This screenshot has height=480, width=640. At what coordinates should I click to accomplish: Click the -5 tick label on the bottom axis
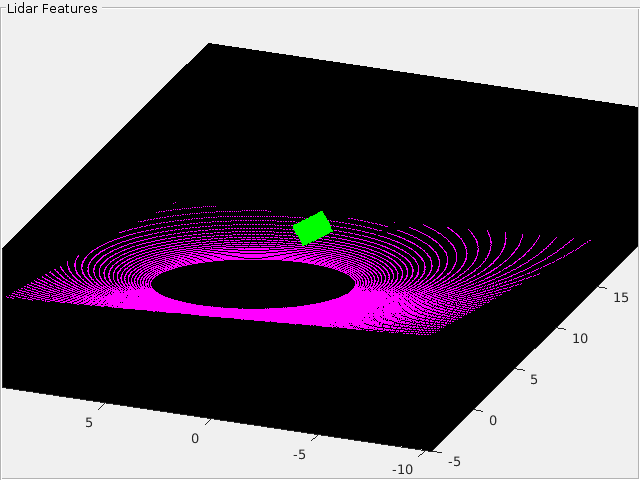[x=299, y=454]
